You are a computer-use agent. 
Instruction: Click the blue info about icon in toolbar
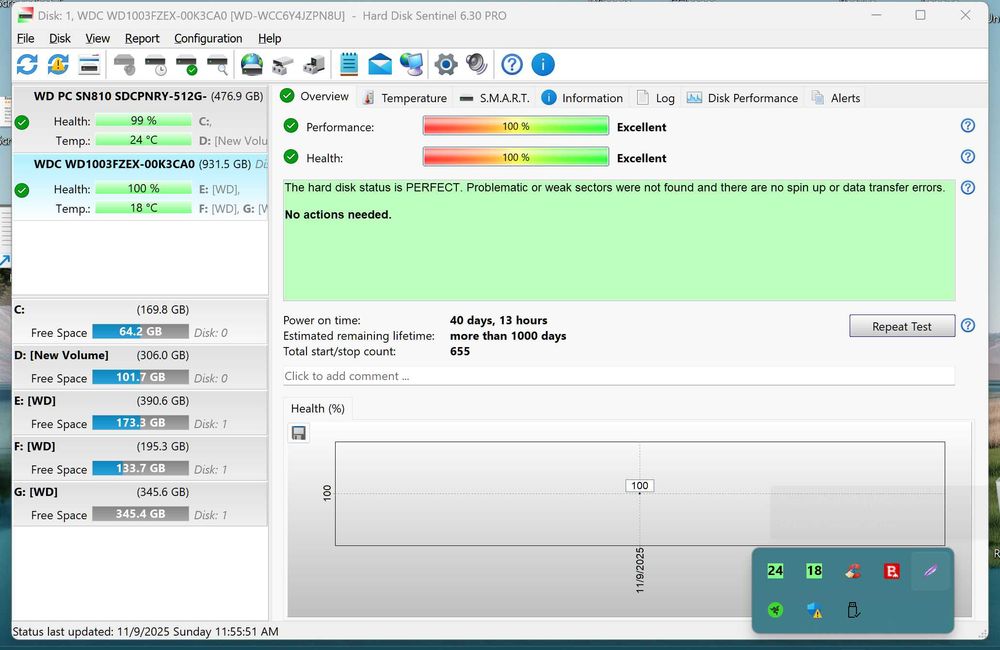tap(543, 64)
